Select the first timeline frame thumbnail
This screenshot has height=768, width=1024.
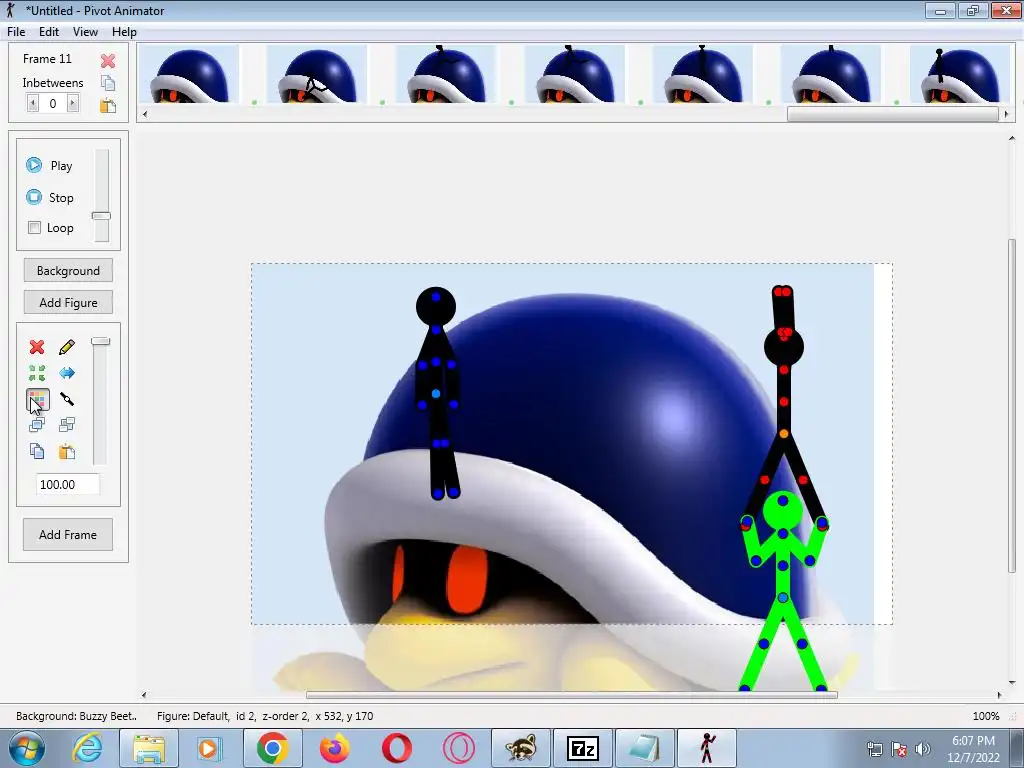point(189,74)
